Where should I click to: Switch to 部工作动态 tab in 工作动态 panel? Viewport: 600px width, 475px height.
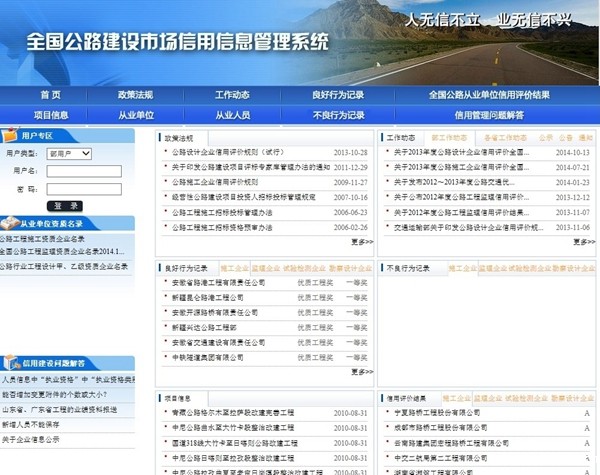click(449, 138)
